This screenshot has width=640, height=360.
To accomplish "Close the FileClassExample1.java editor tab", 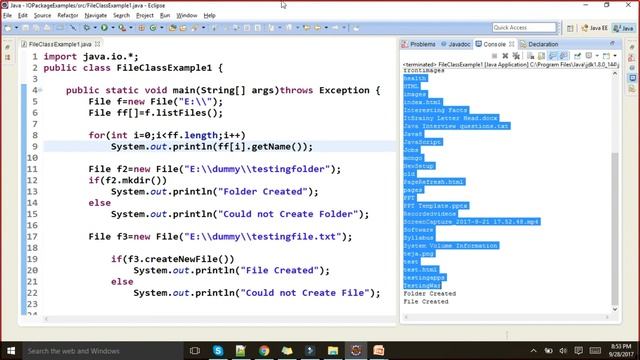I will 98,44.
